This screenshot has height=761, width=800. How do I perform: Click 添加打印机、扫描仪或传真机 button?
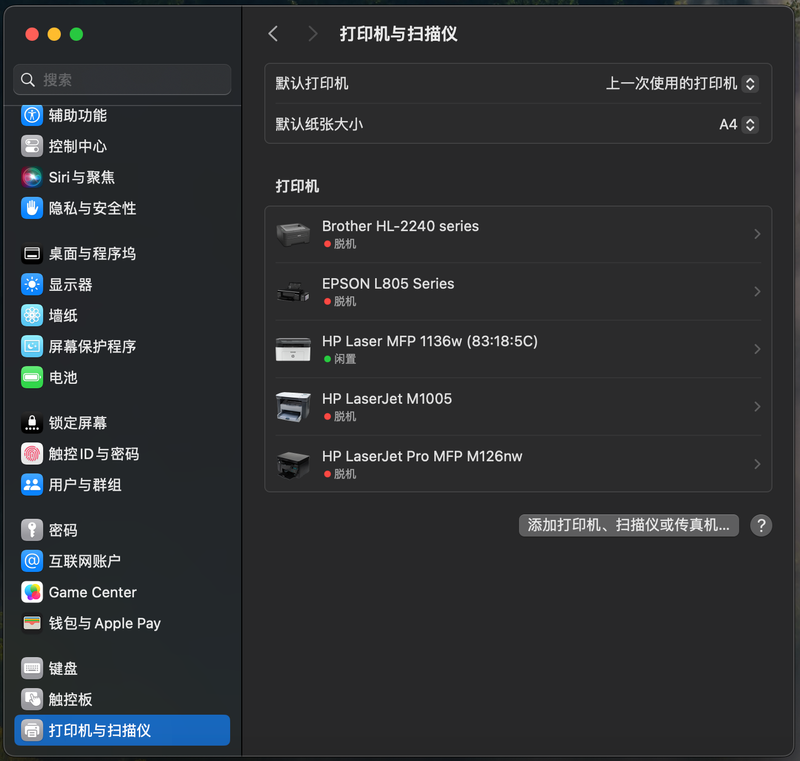point(628,525)
